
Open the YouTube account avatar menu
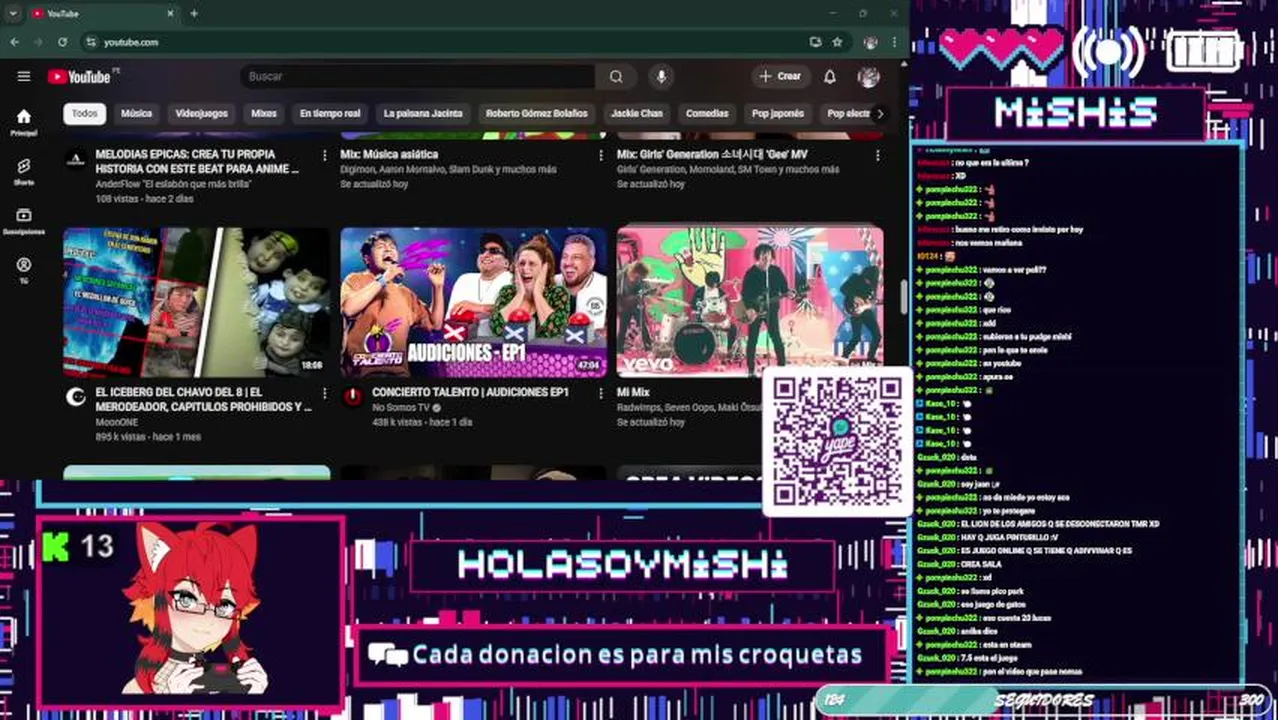[x=868, y=76]
